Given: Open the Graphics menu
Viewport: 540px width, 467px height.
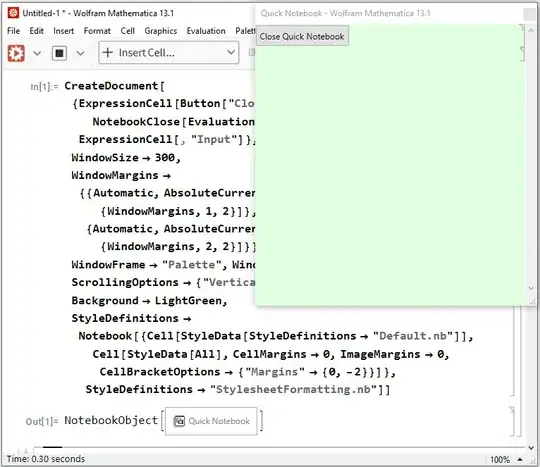Looking at the screenshot, I should [x=160, y=31].
